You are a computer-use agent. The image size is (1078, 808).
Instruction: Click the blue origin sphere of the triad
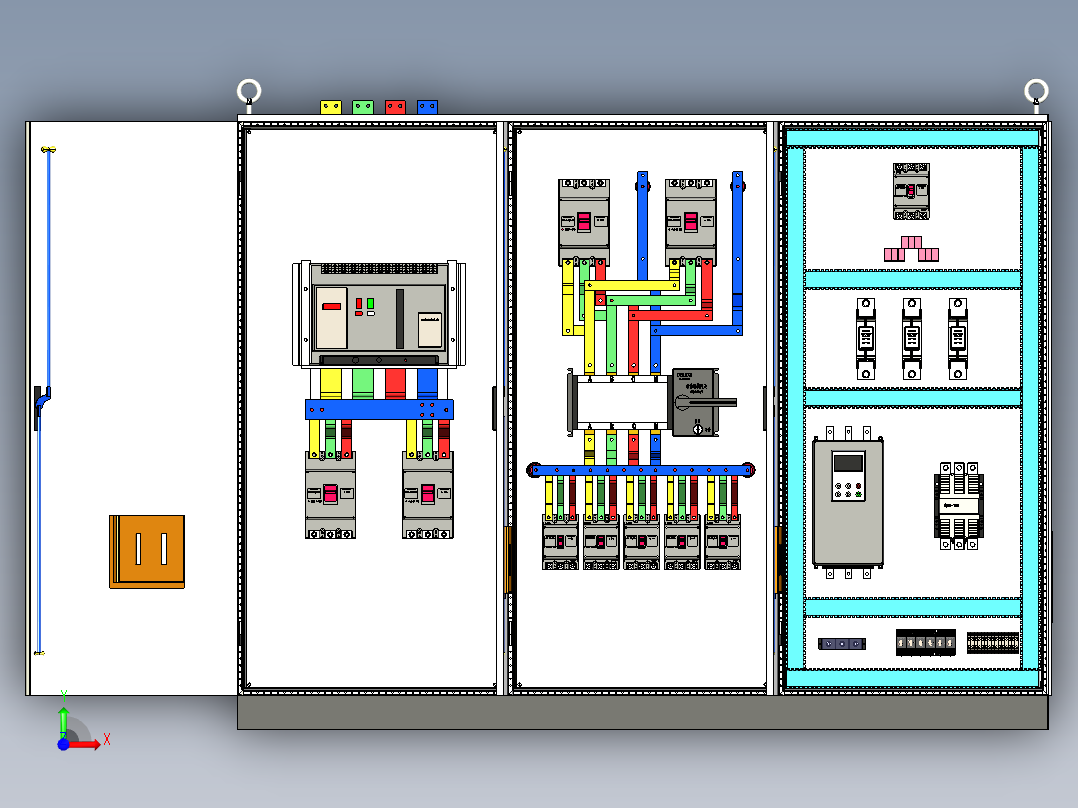click(63, 745)
